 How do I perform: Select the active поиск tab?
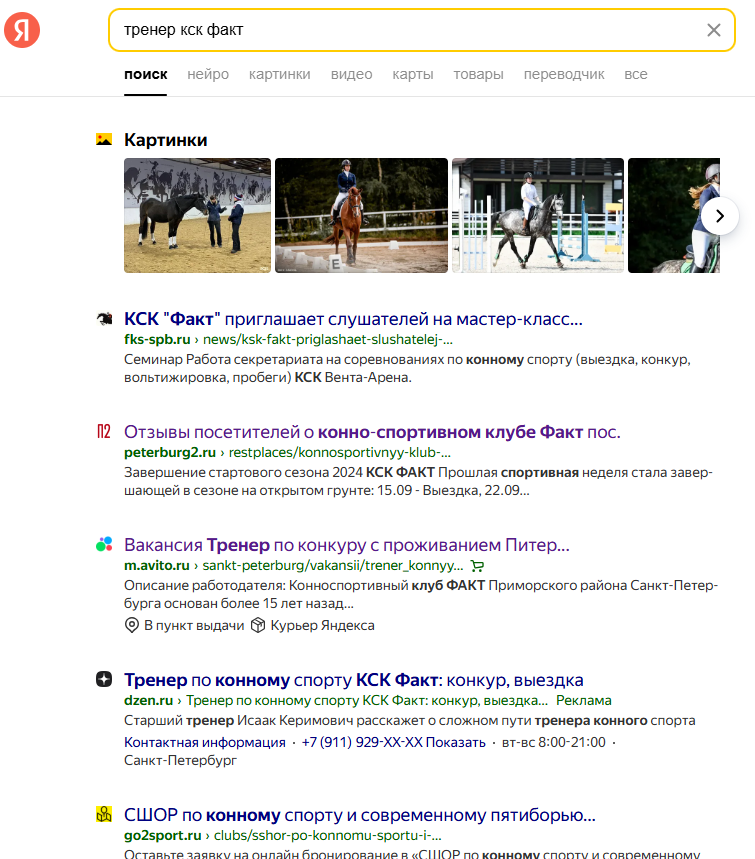pyautogui.click(x=145, y=74)
